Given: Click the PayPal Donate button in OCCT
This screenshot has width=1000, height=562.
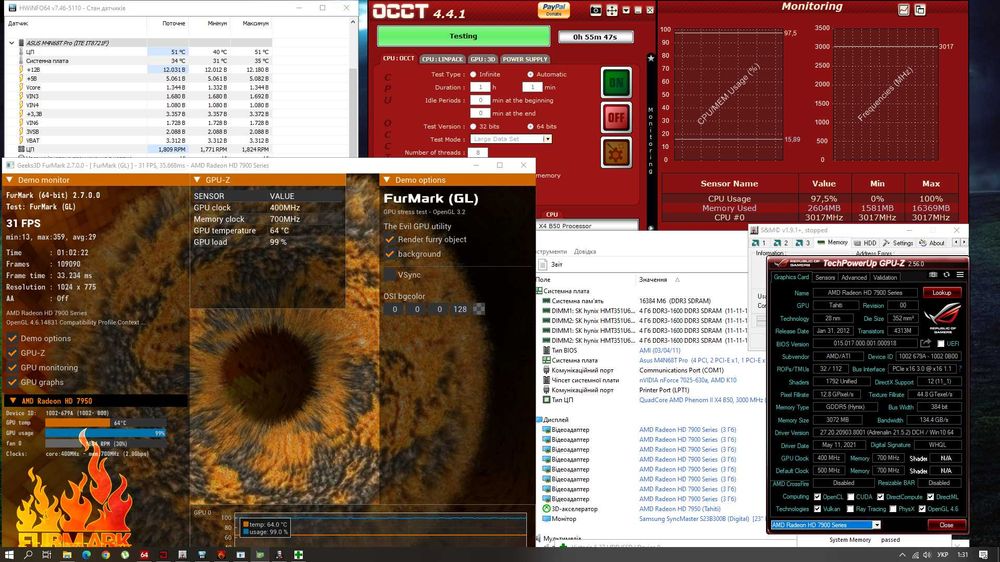Looking at the screenshot, I should coord(554,9).
